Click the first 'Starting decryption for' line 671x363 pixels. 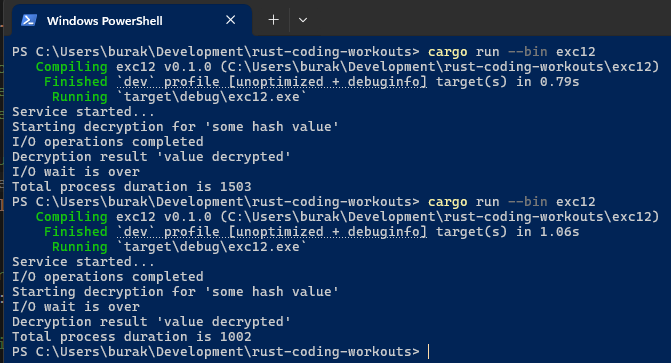tap(175, 127)
